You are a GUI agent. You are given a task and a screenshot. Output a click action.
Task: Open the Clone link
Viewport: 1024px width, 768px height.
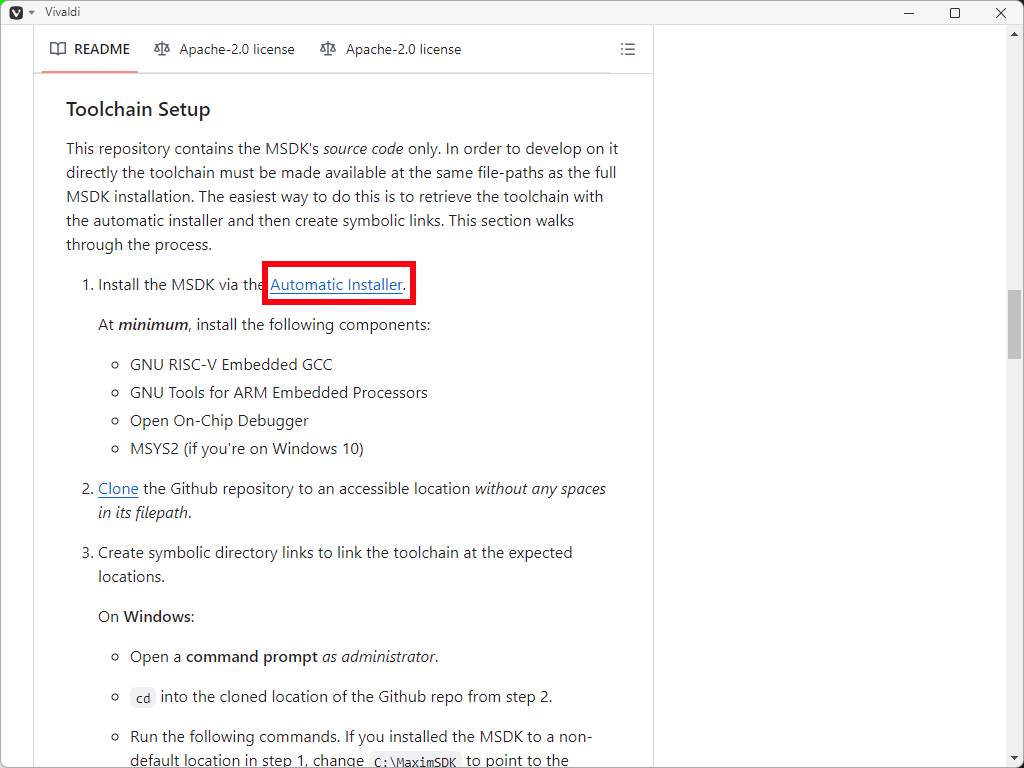[118, 488]
